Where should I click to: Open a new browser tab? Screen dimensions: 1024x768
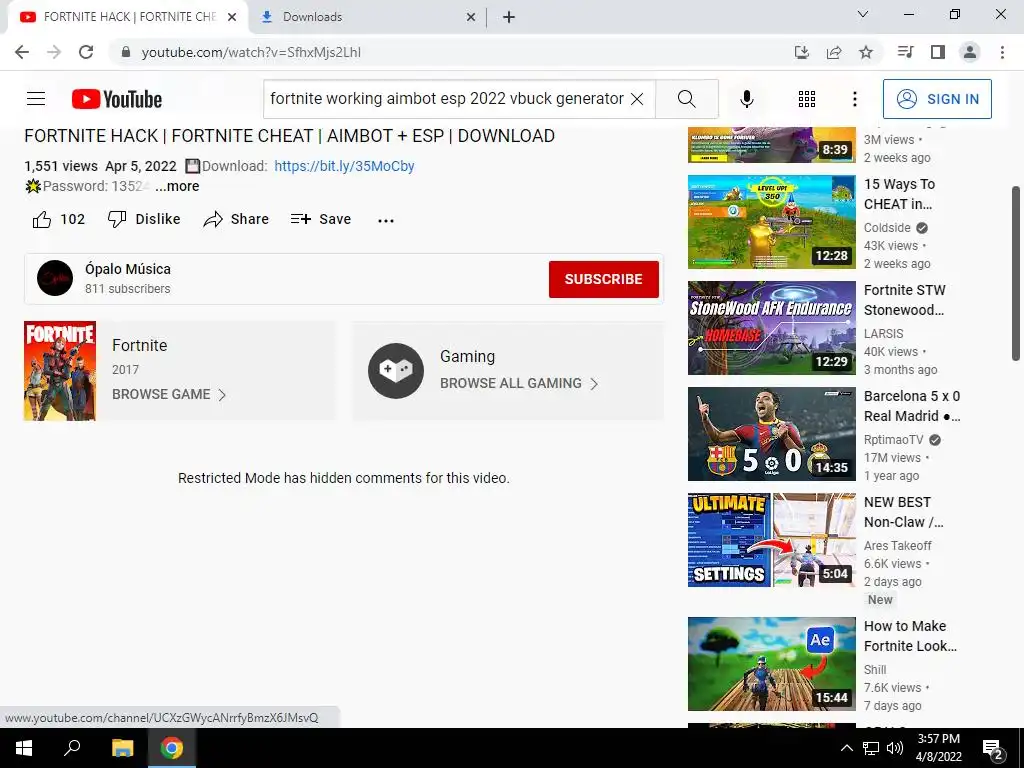[509, 18]
